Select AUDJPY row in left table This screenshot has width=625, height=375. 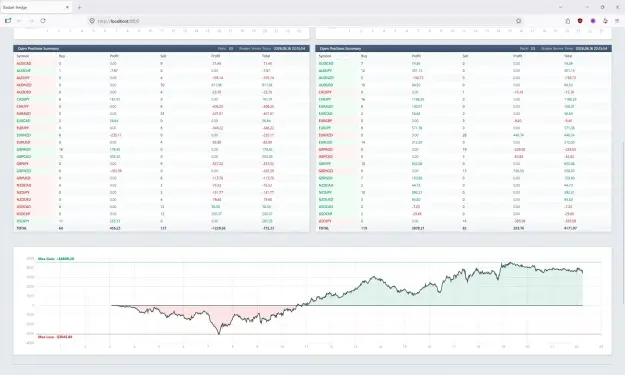click(x=161, y=78)
